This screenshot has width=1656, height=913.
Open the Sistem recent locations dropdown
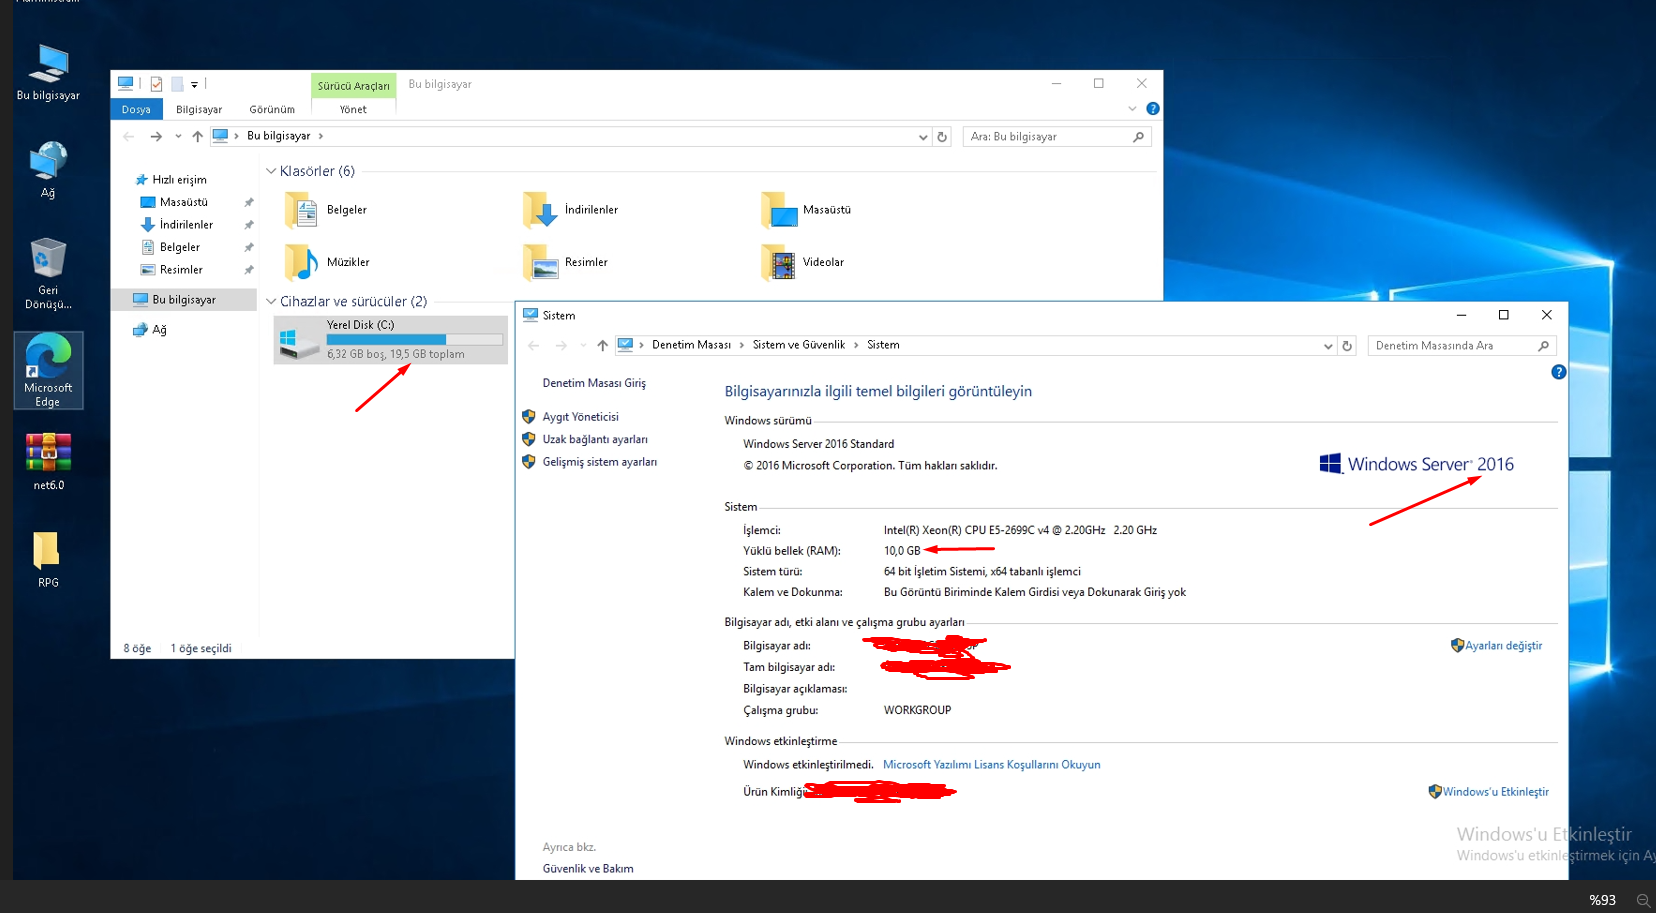(x=583, y=346)
